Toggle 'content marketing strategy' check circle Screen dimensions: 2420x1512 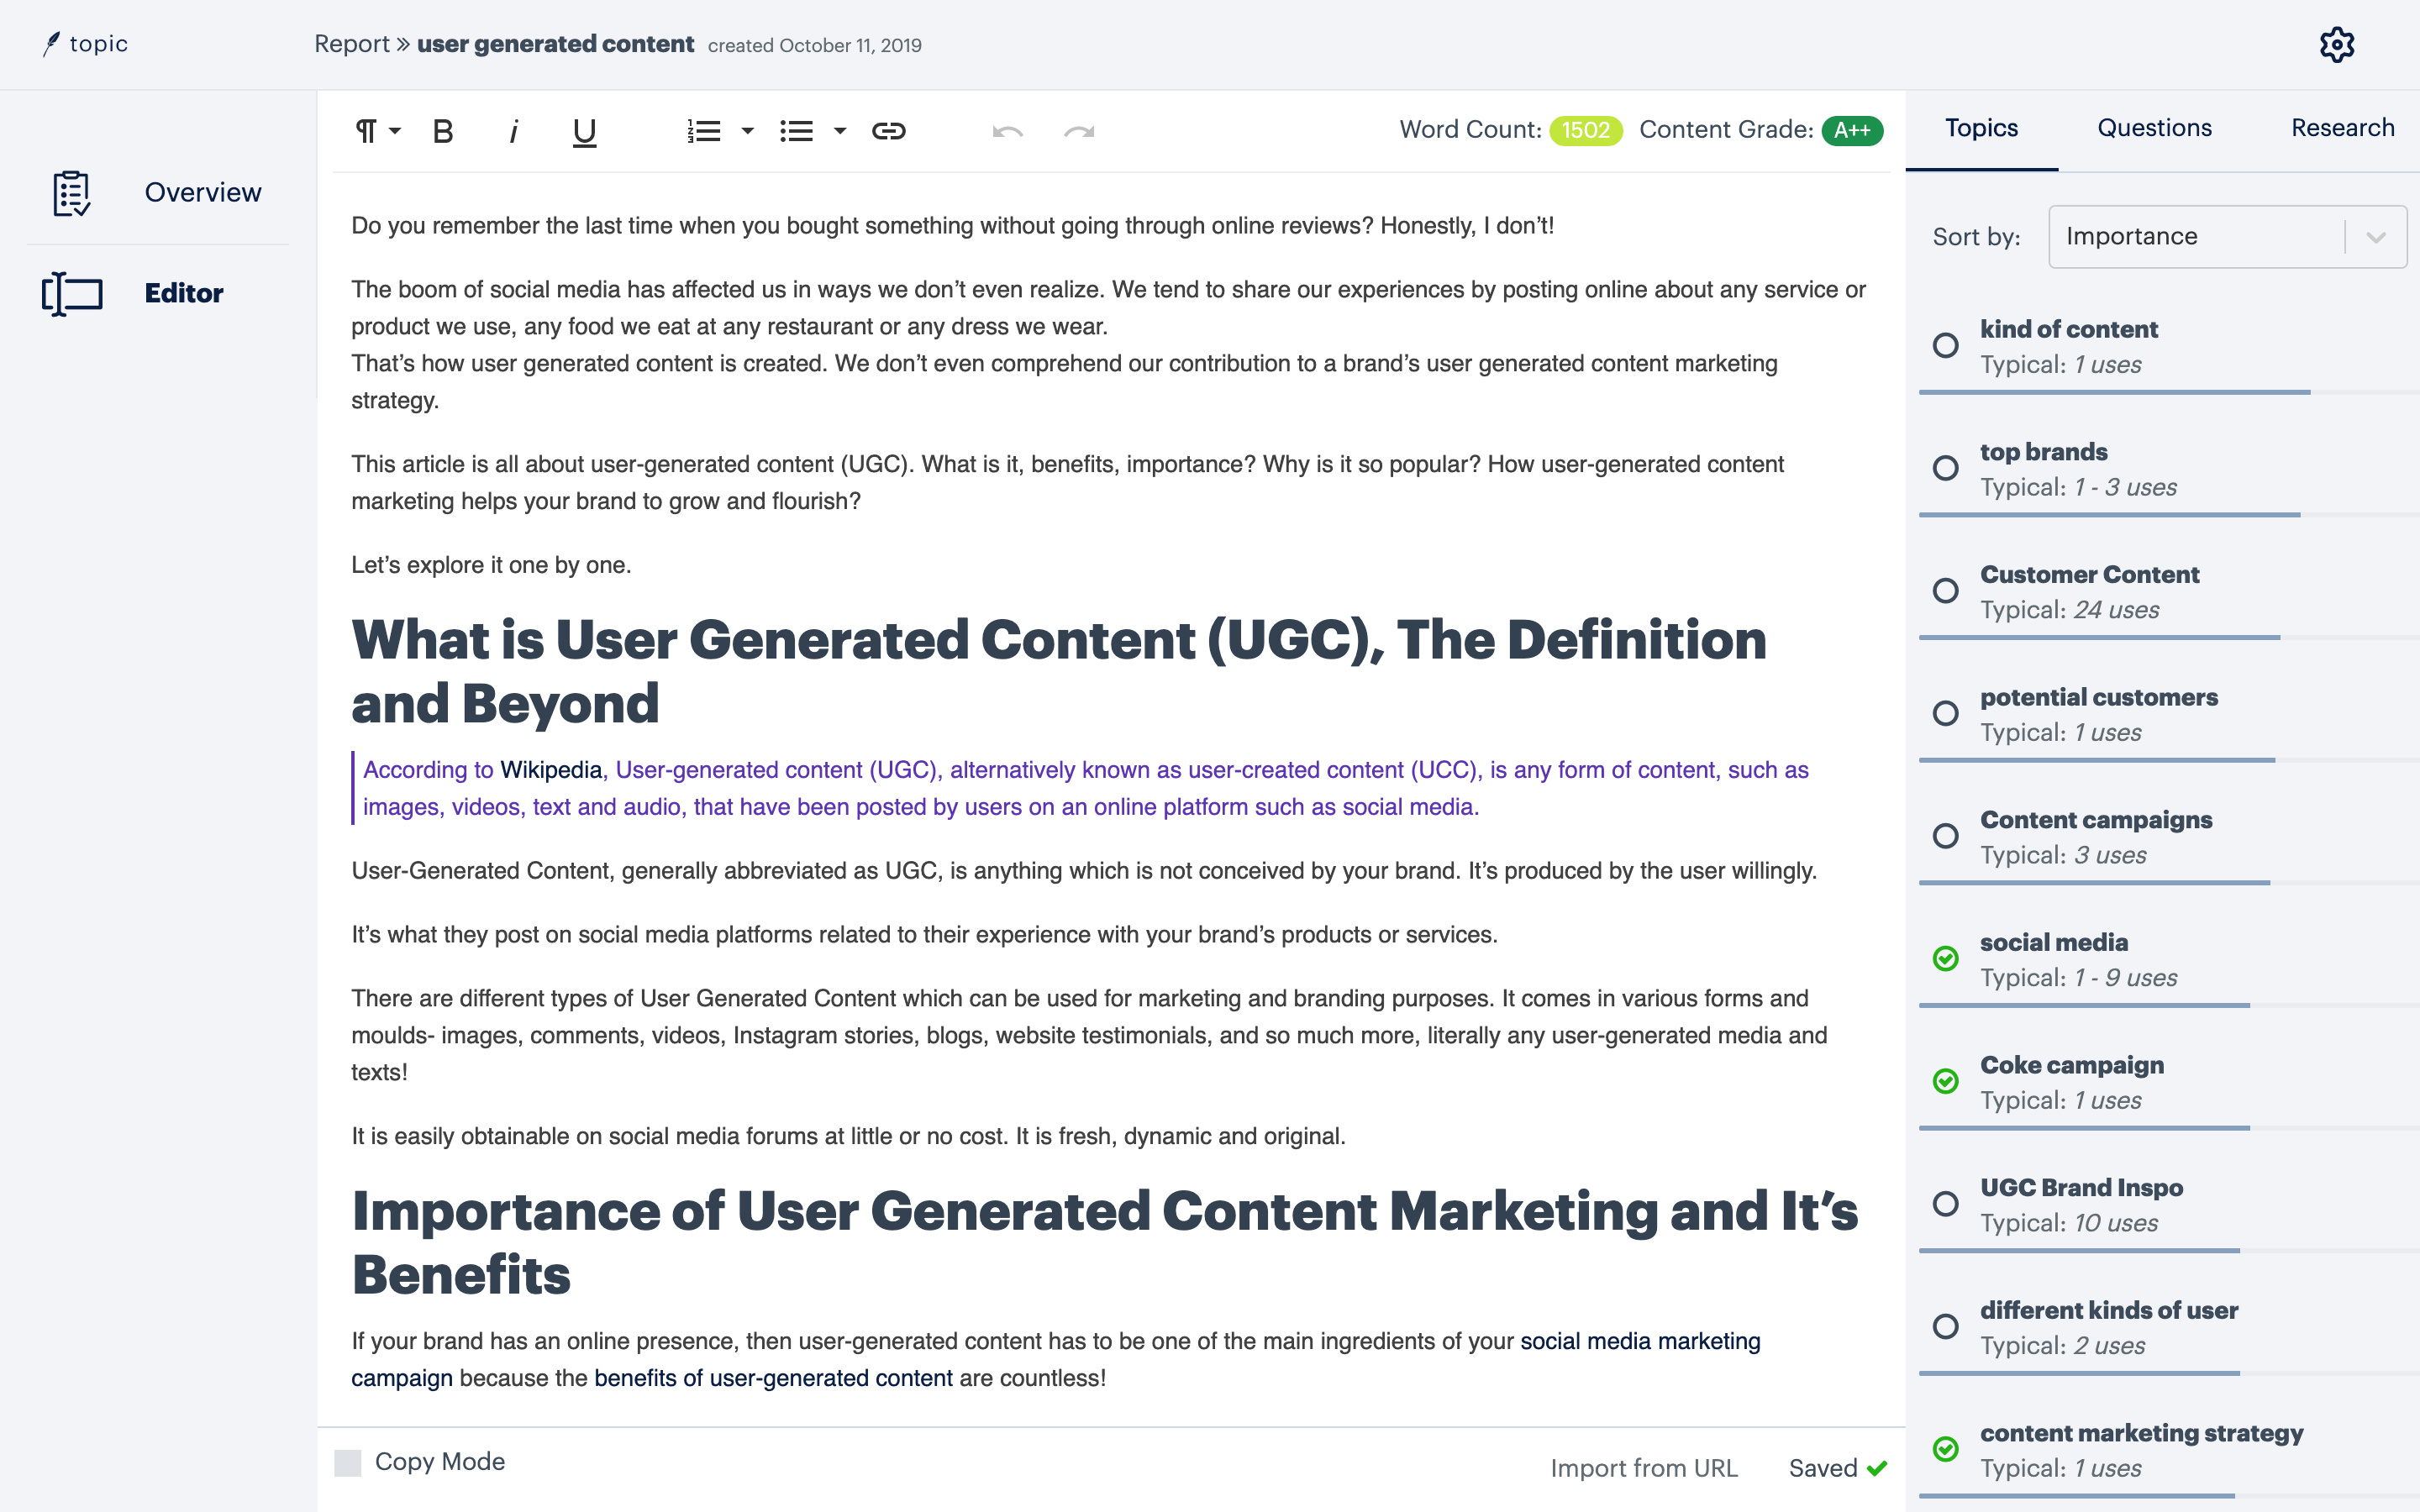tap(1946, 1449)
